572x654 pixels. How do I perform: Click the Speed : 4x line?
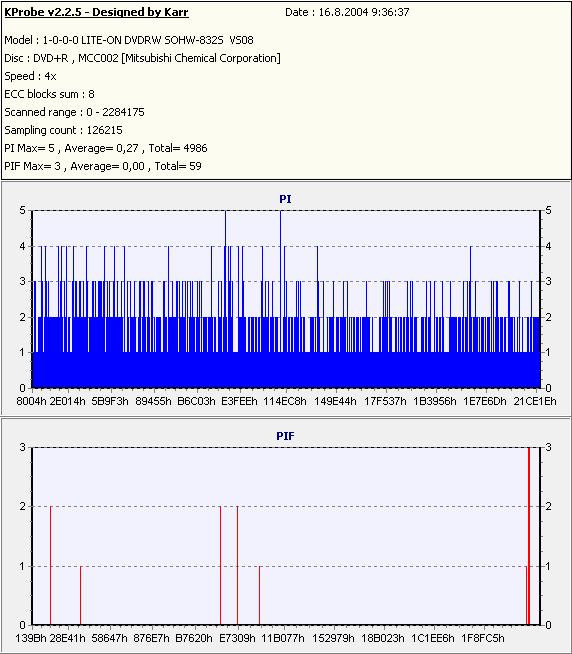coord(30,76)
